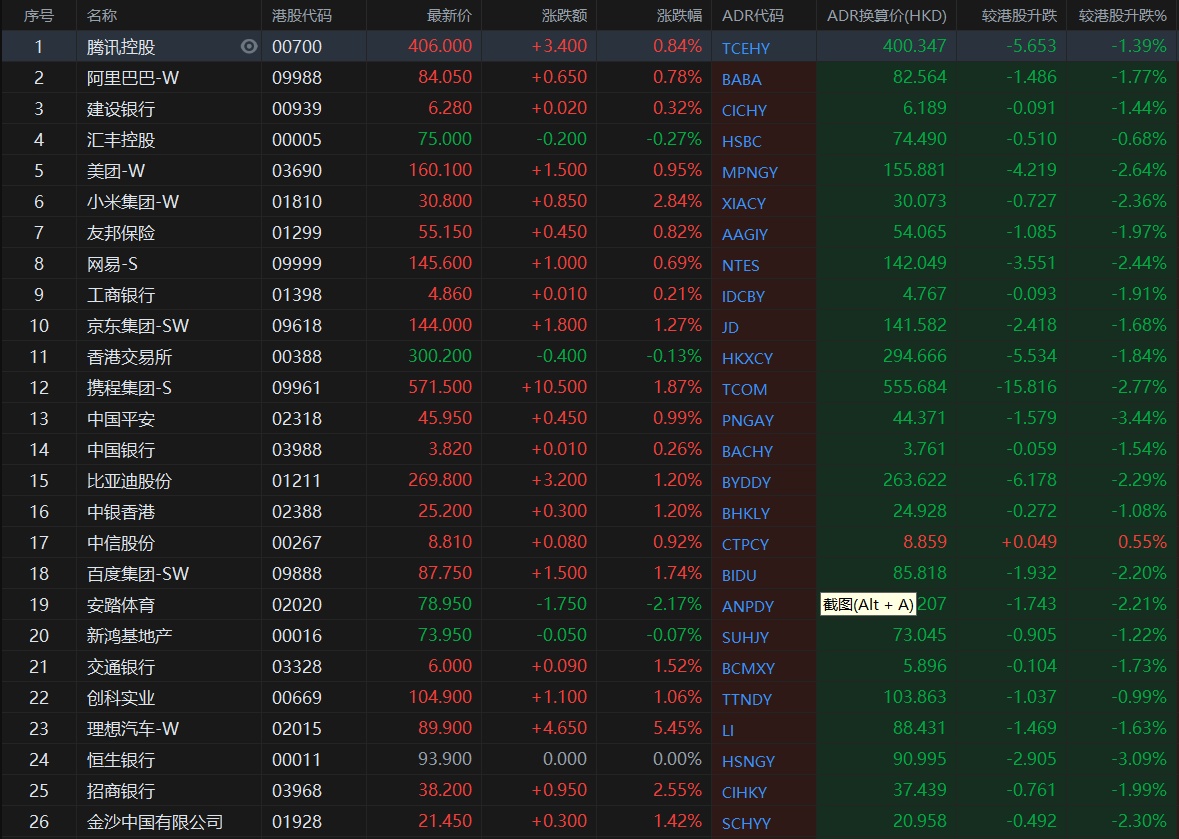Sort the table by 涨跌幅 header
Screen dimensions: 1179x839
[679, 16]
